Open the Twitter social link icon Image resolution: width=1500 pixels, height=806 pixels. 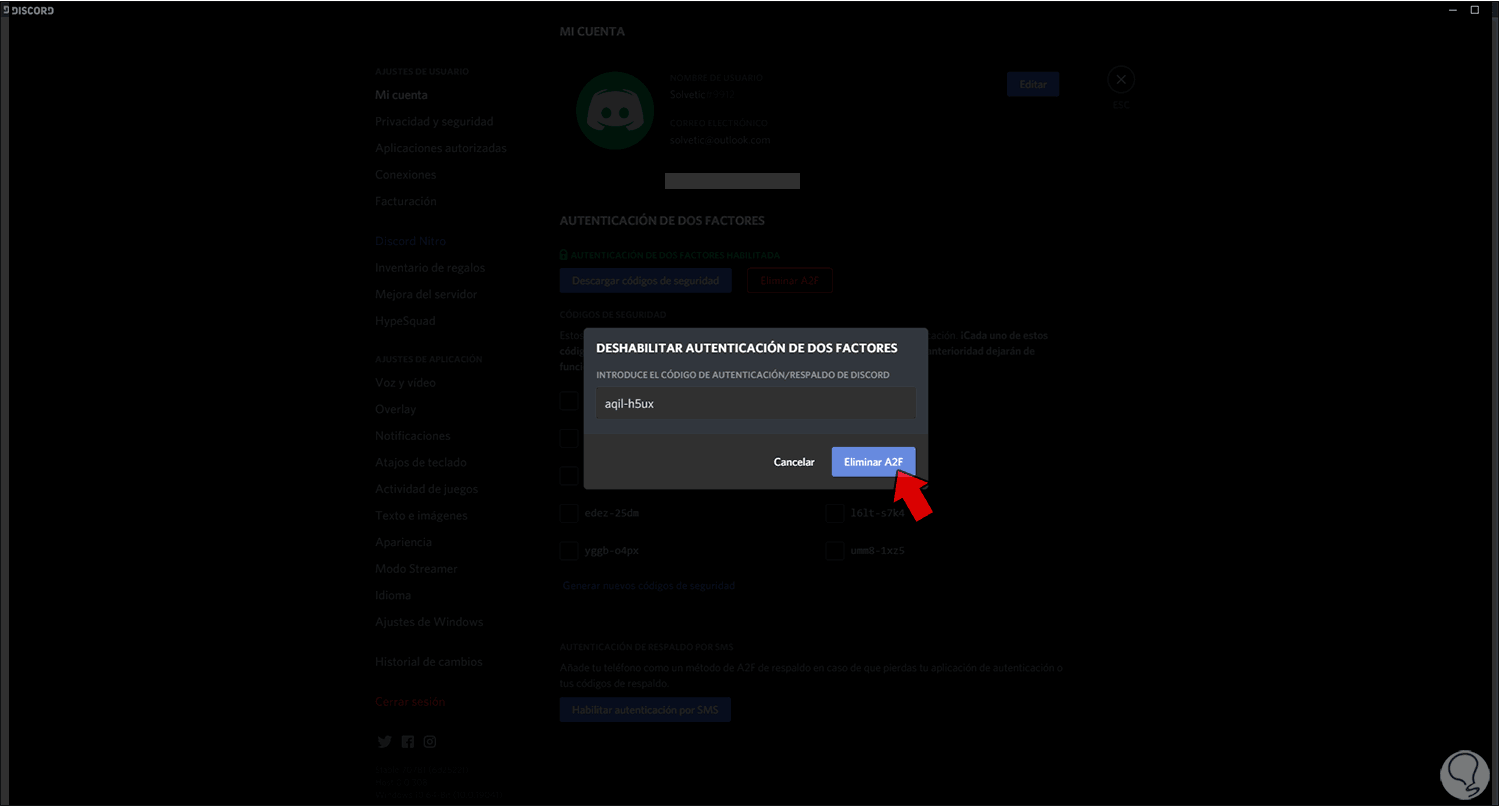tap(384, 742)
